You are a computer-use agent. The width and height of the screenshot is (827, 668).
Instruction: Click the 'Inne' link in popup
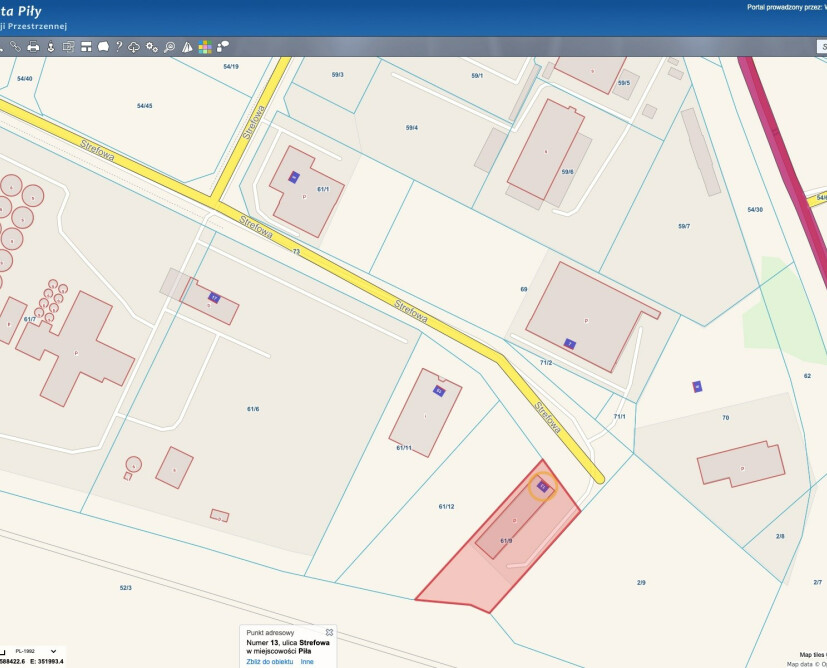[x=307, y=662]
